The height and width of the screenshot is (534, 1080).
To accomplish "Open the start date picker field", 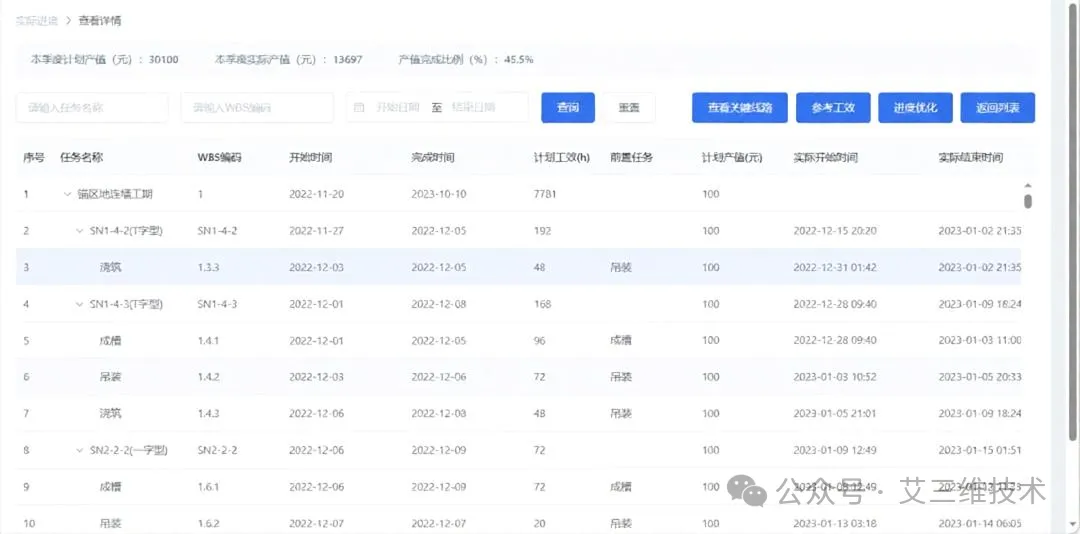I will coord(398,107).
